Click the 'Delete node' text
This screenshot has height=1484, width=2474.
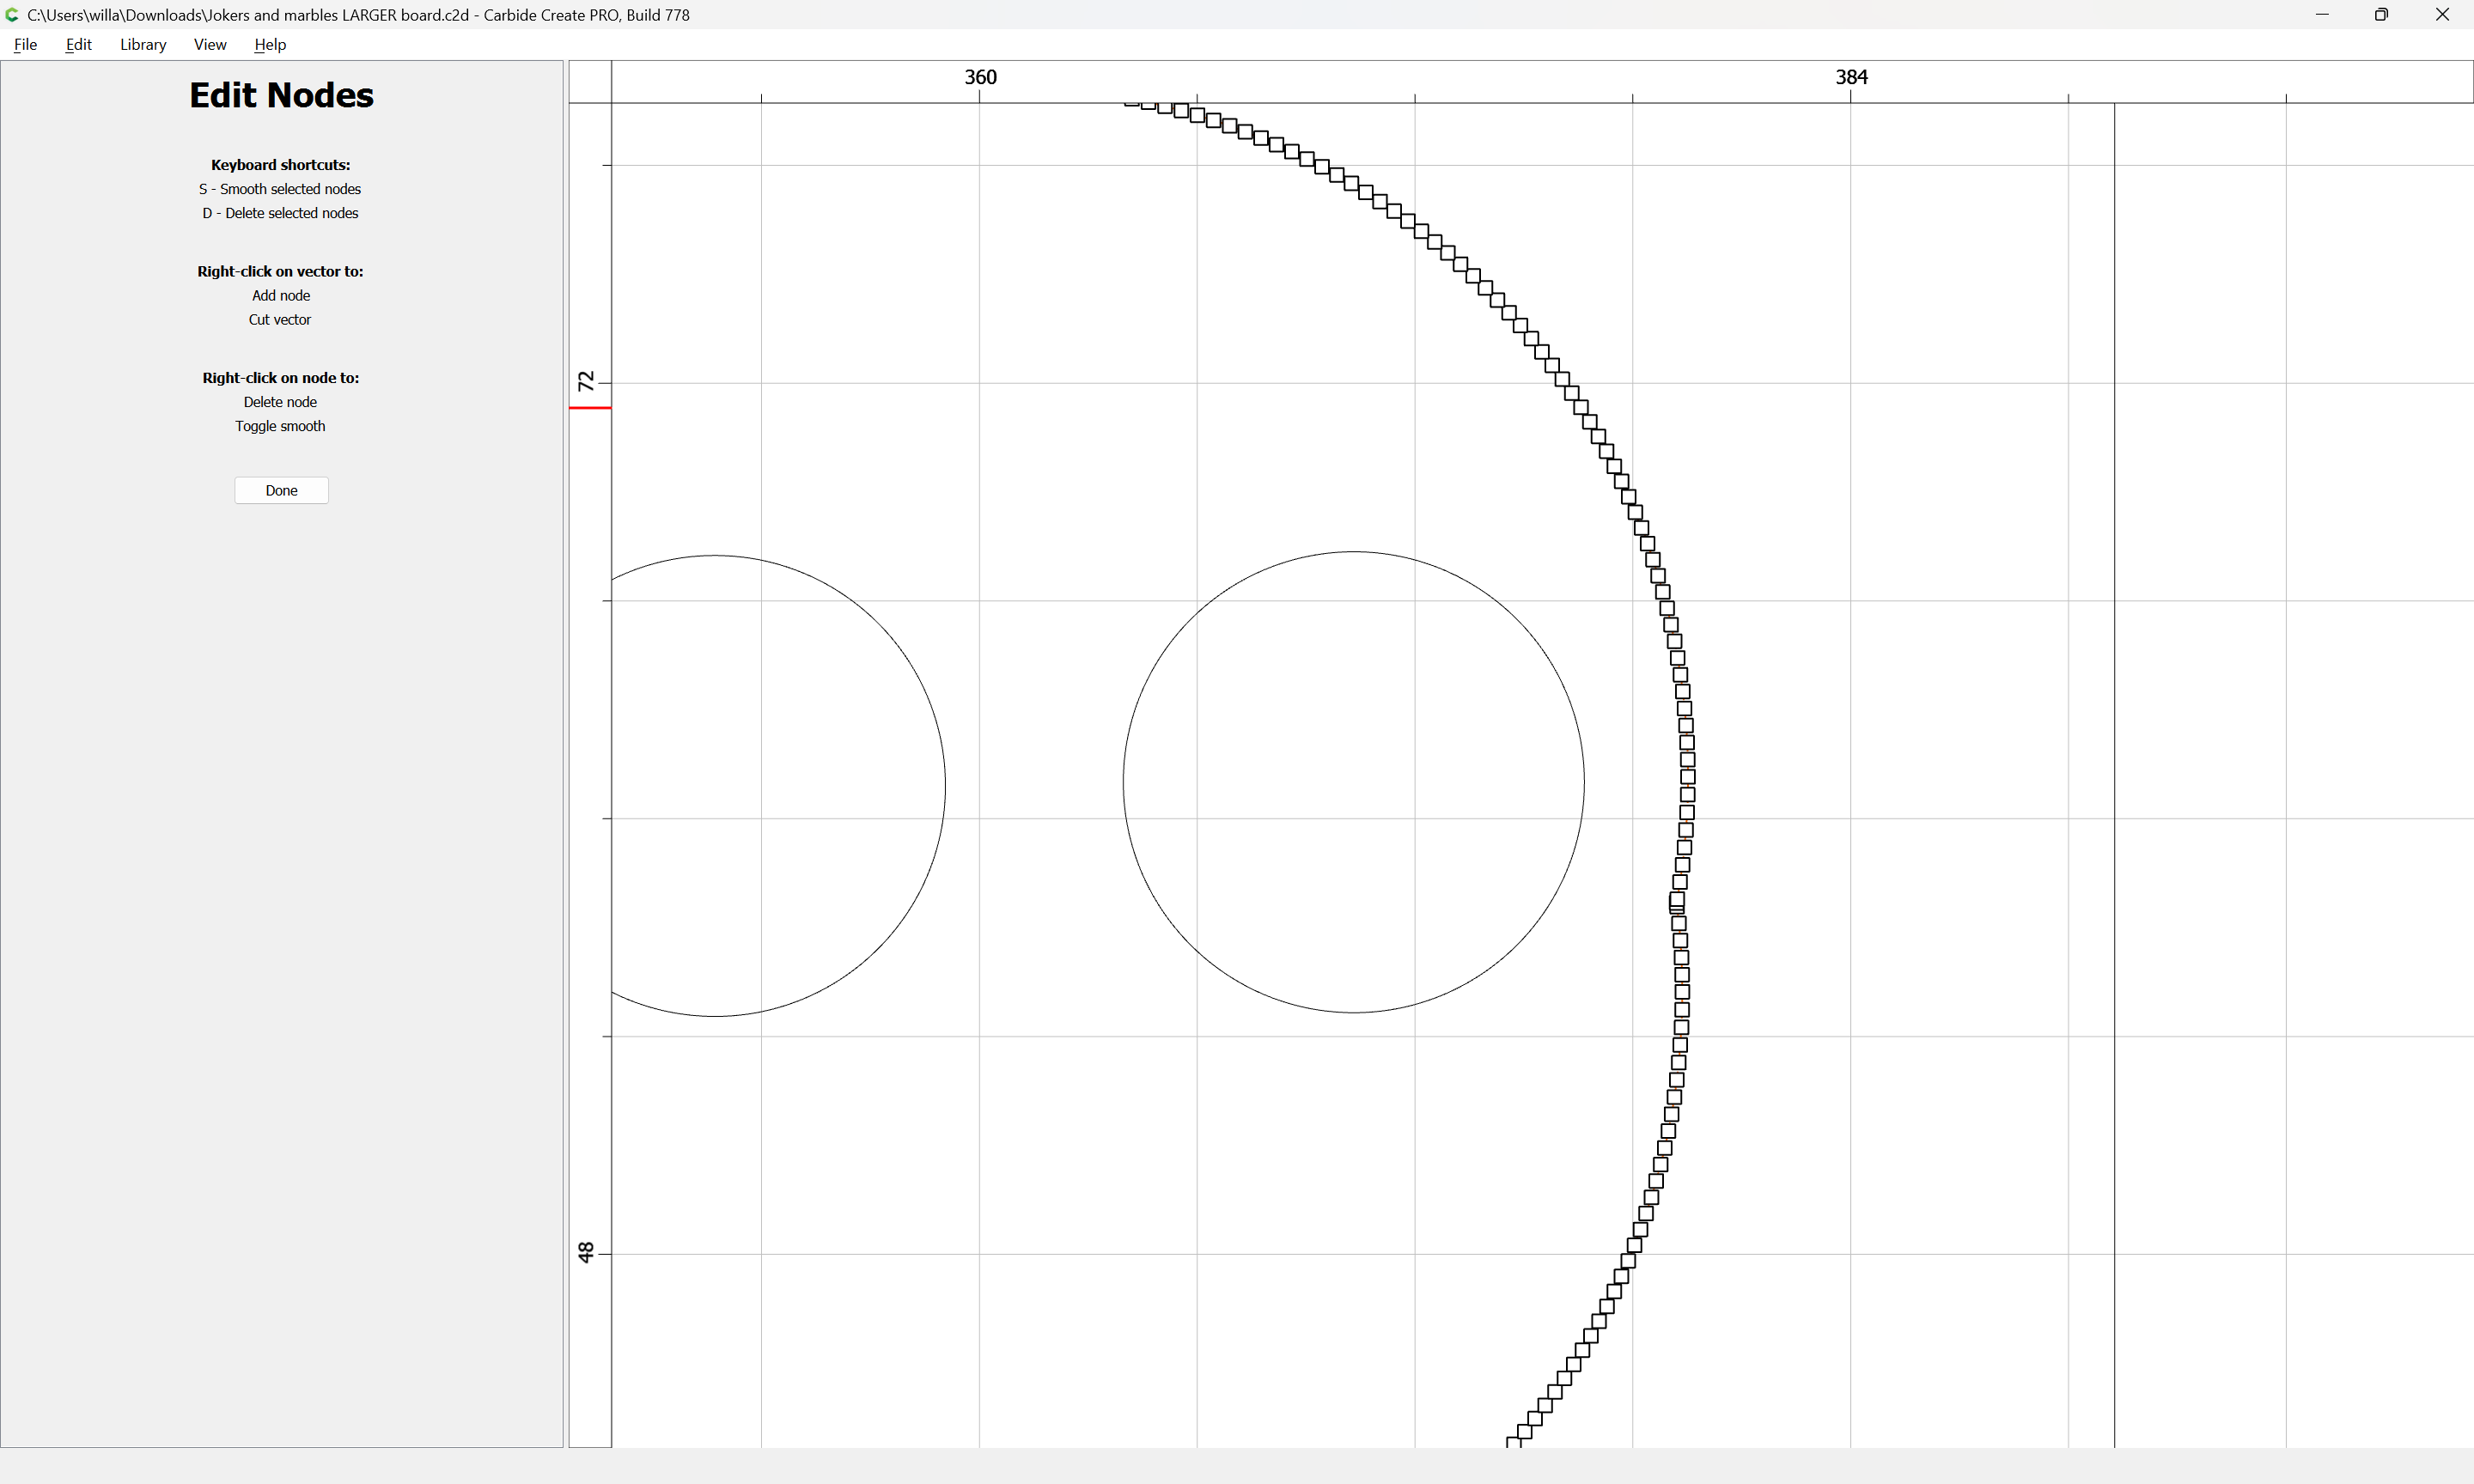280,402
